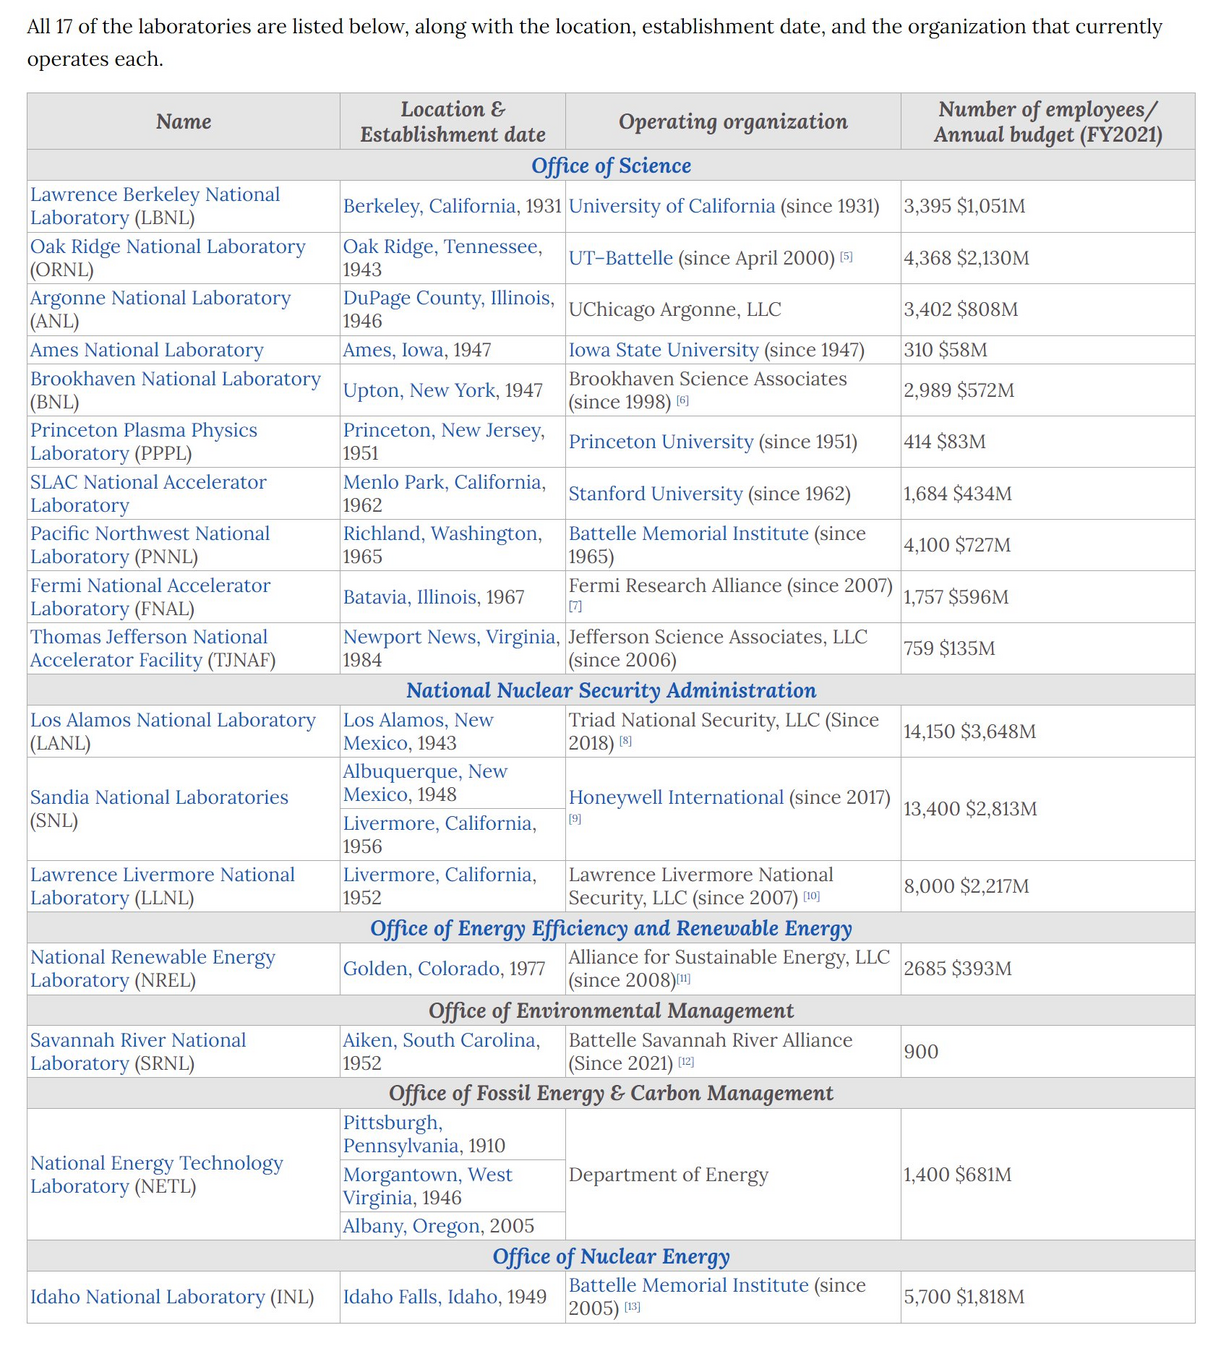Open Savannah River National Laboratory link
The height and width of the screenshot is (1351, 1213).
(x=138, y=1051)
